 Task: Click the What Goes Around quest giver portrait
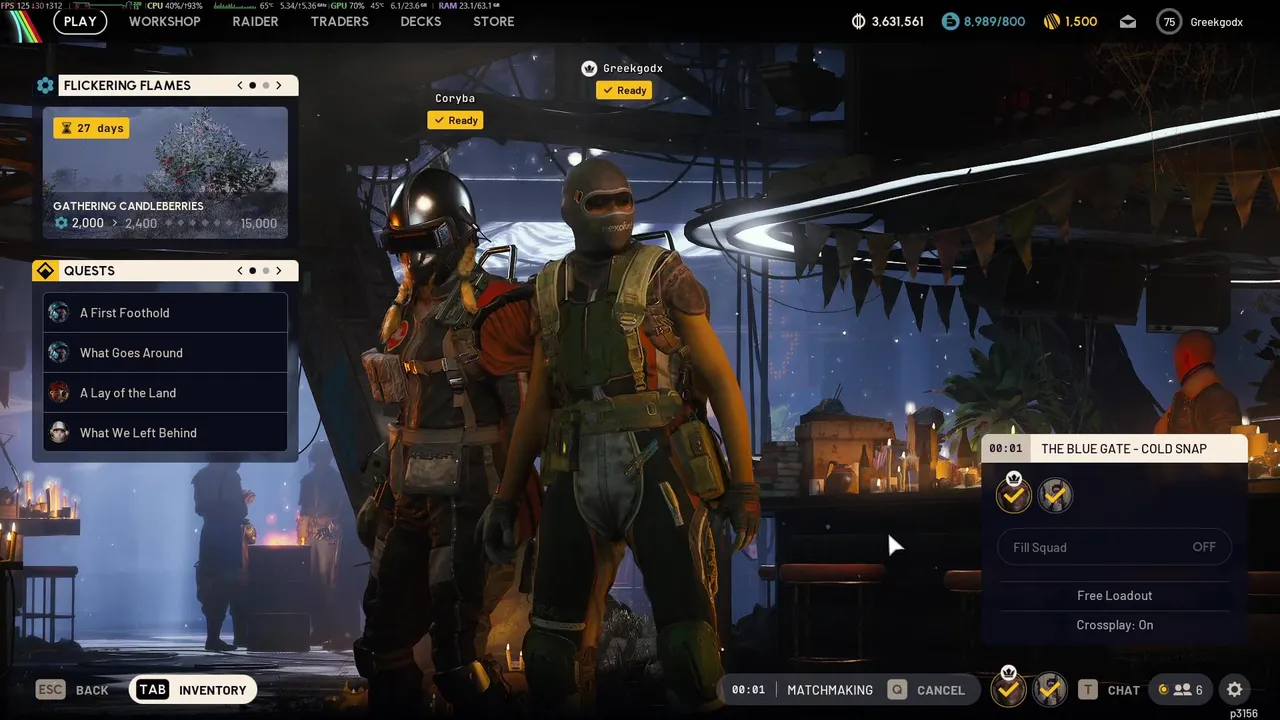pyautogui.click(x=59, y=353)
